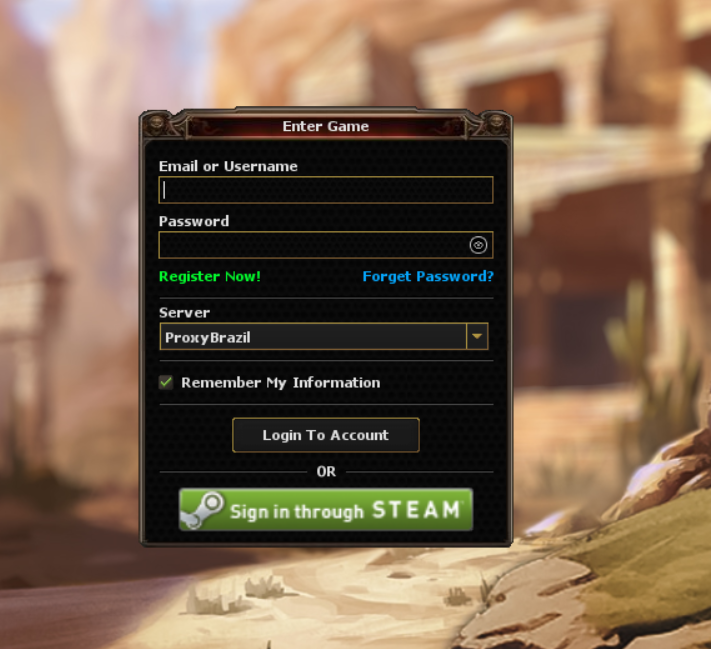
Task: Sign in through STEAM button
Action: click(326, 510)
